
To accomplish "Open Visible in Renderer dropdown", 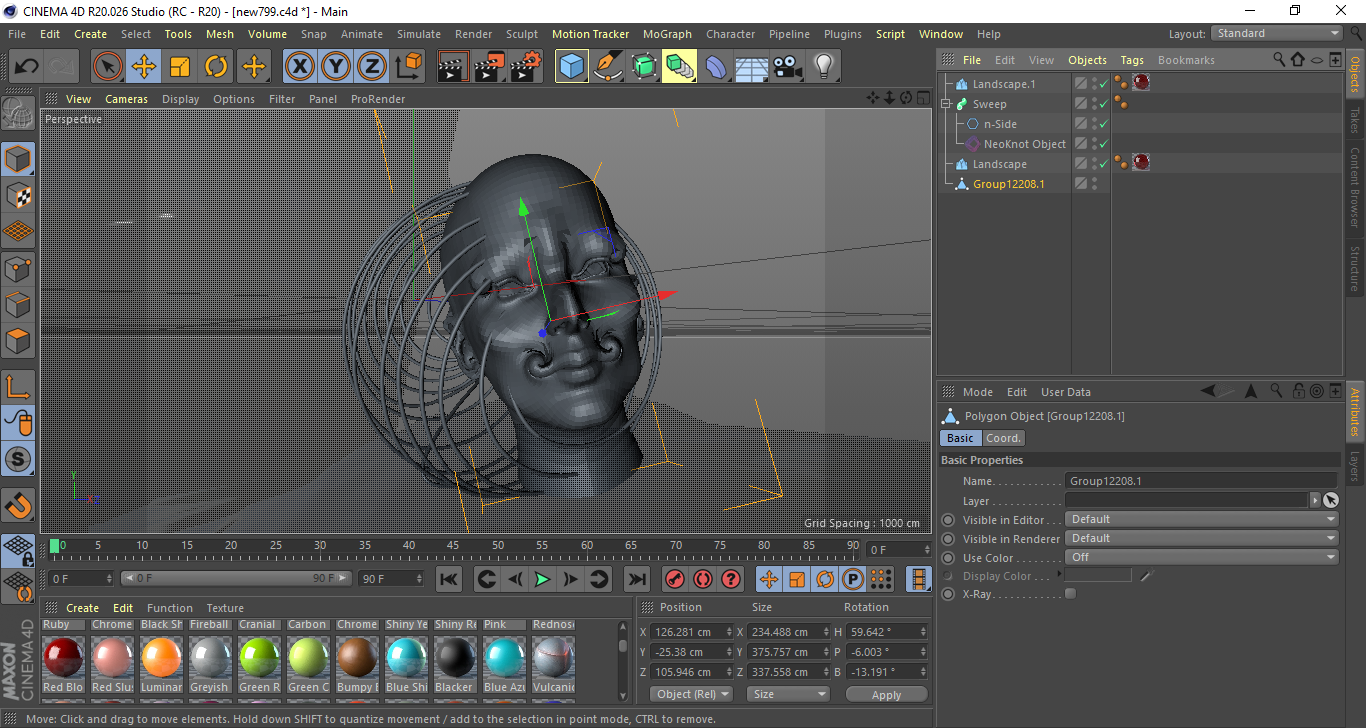I will click(x=1201, y=538).
